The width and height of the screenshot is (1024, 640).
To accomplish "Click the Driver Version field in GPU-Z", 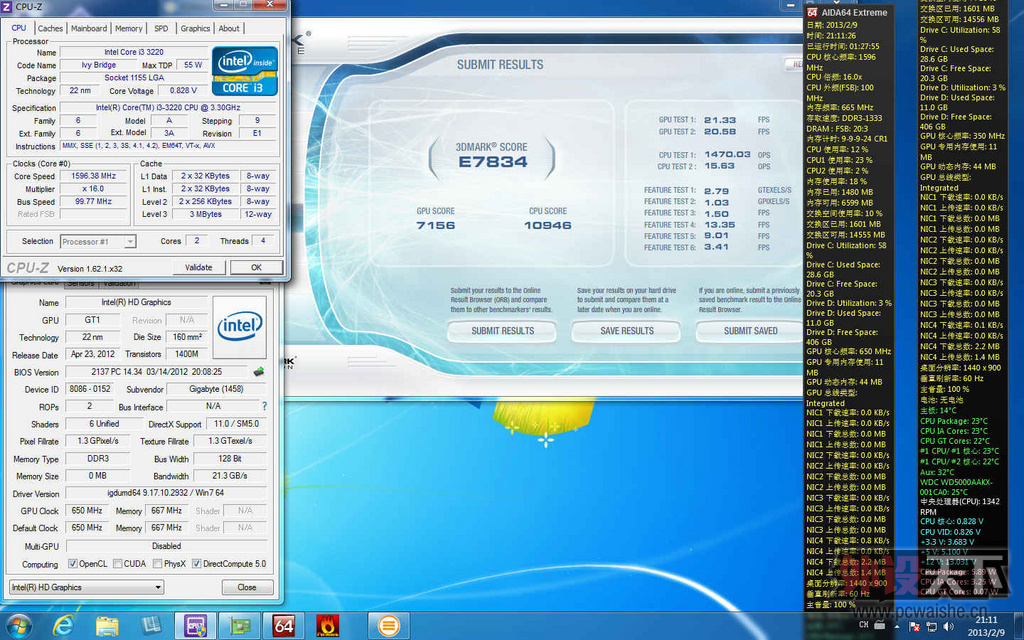I will click(x=166, y=493).
